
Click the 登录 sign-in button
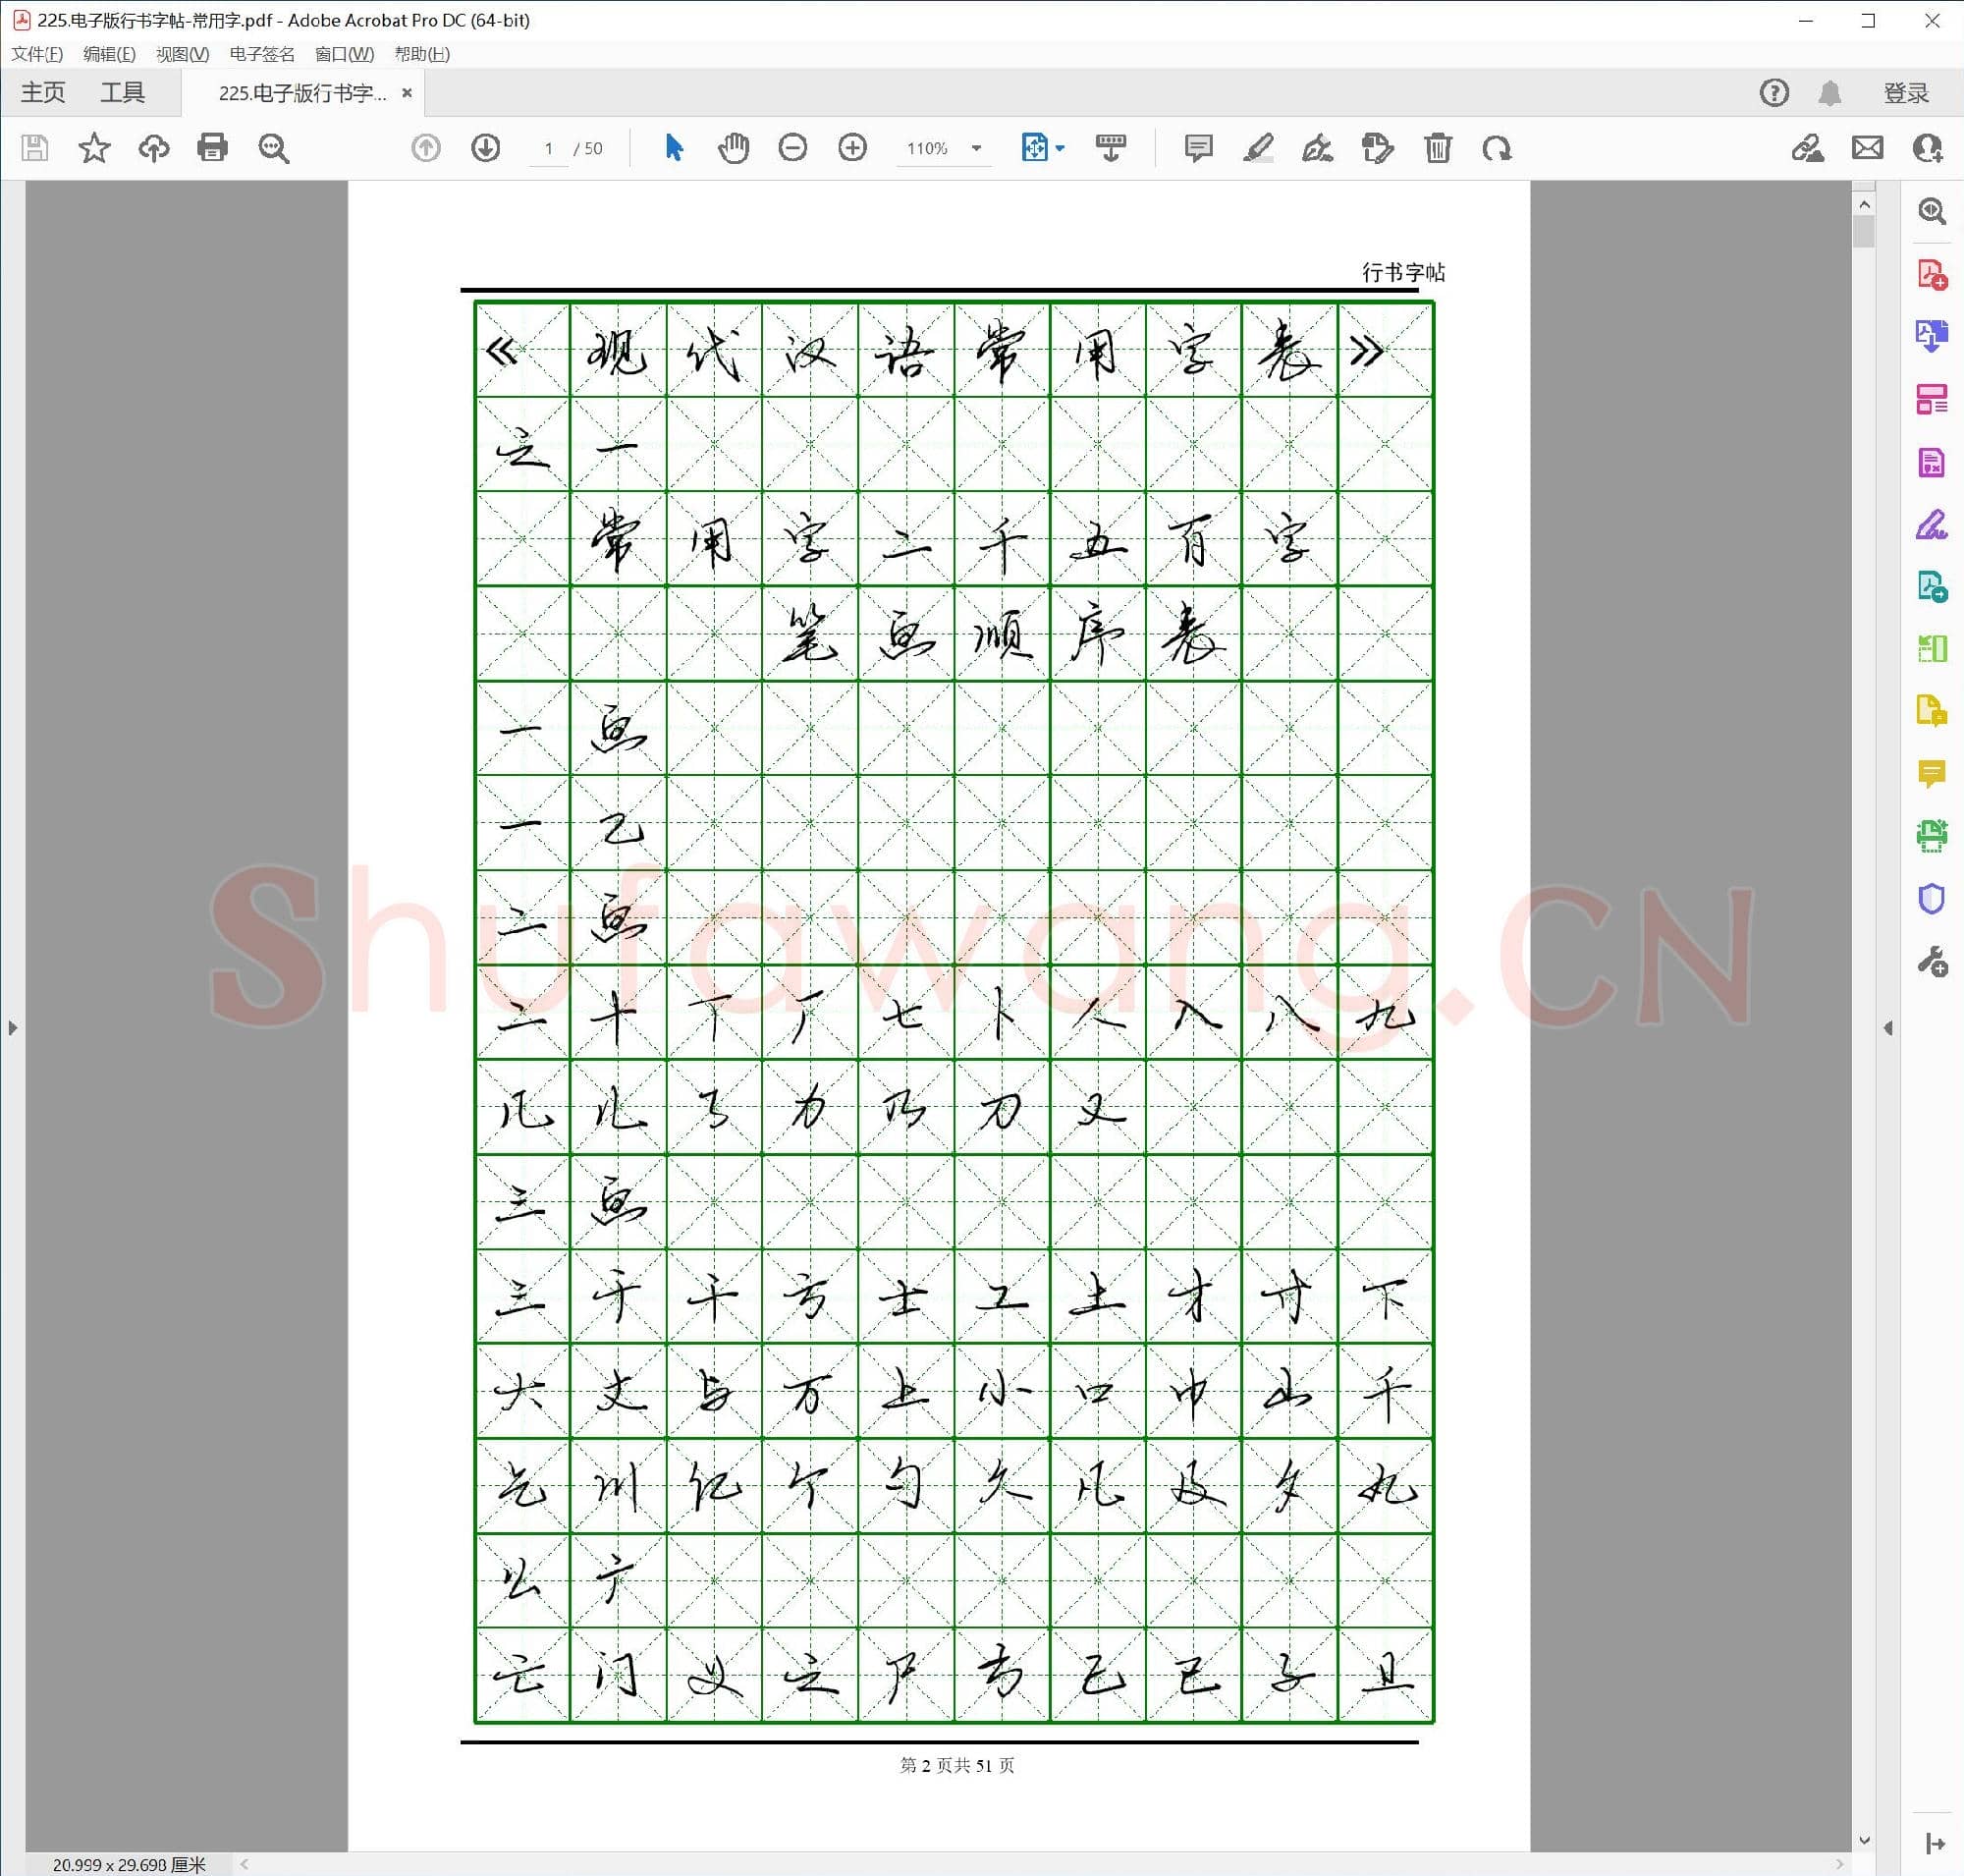tap(1904, 92)
